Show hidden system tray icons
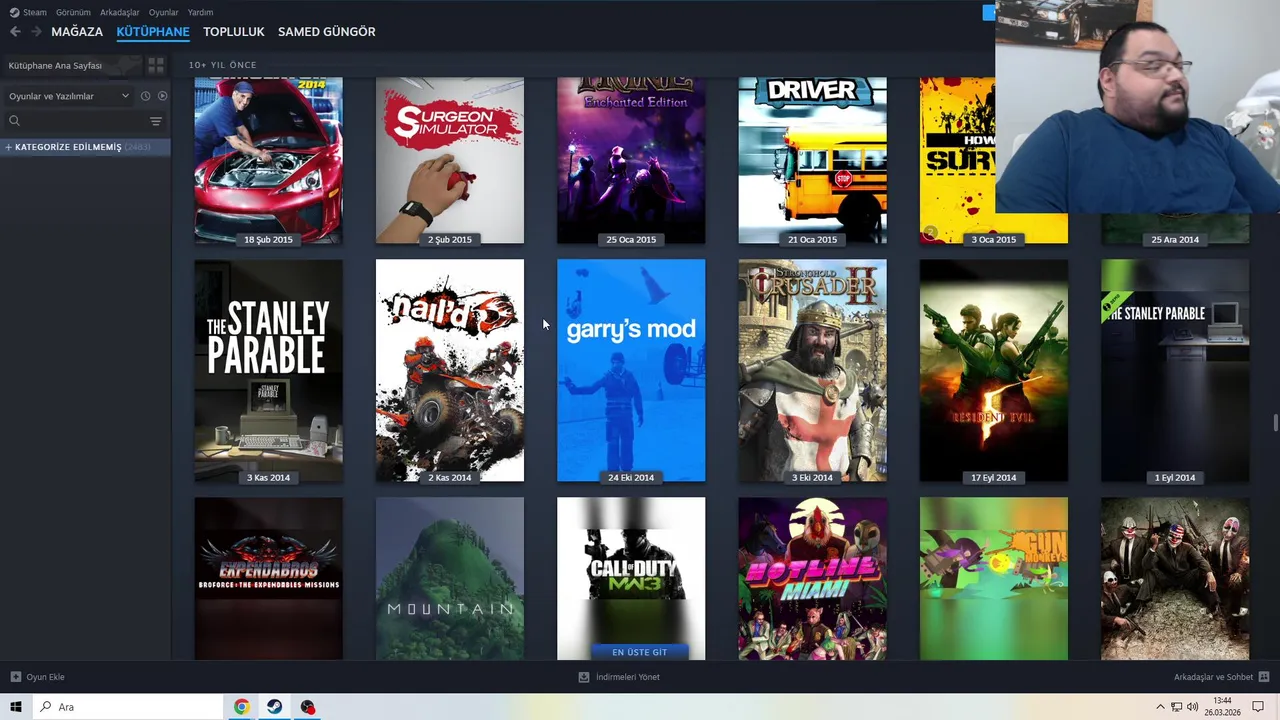Viewport: 1280px width, 720px height. click(x=1160, y=707)
